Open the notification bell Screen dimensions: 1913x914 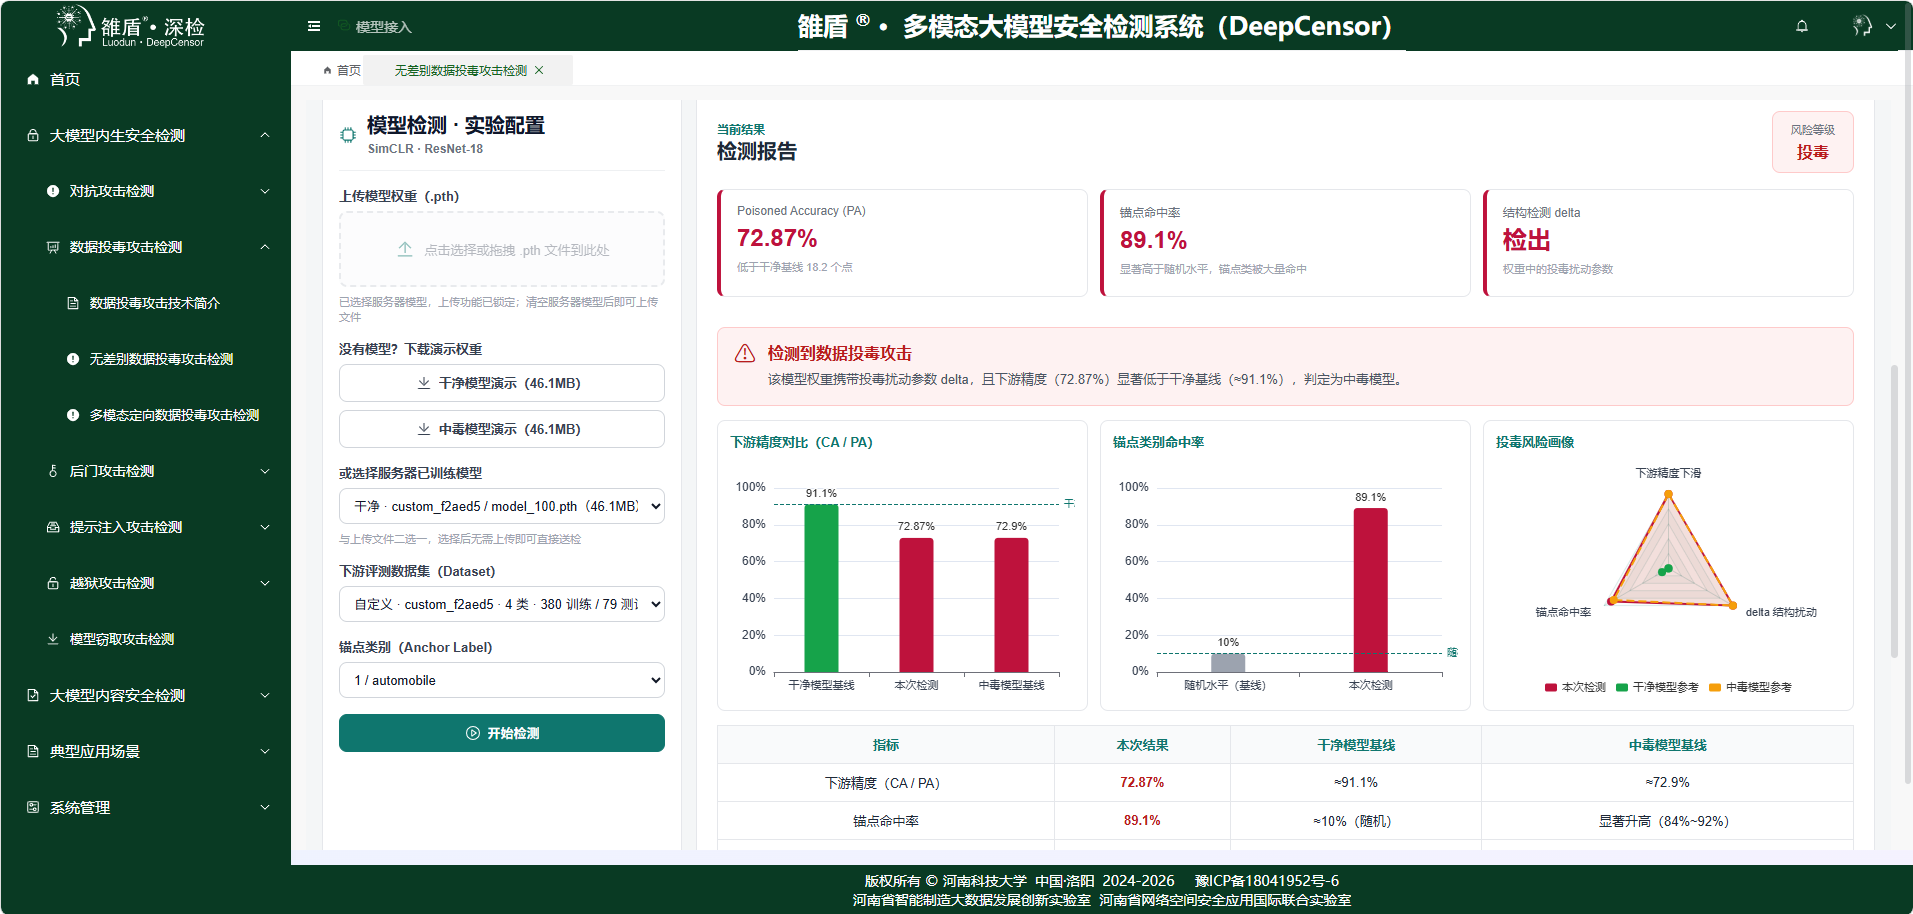(x=1802, y=26)
